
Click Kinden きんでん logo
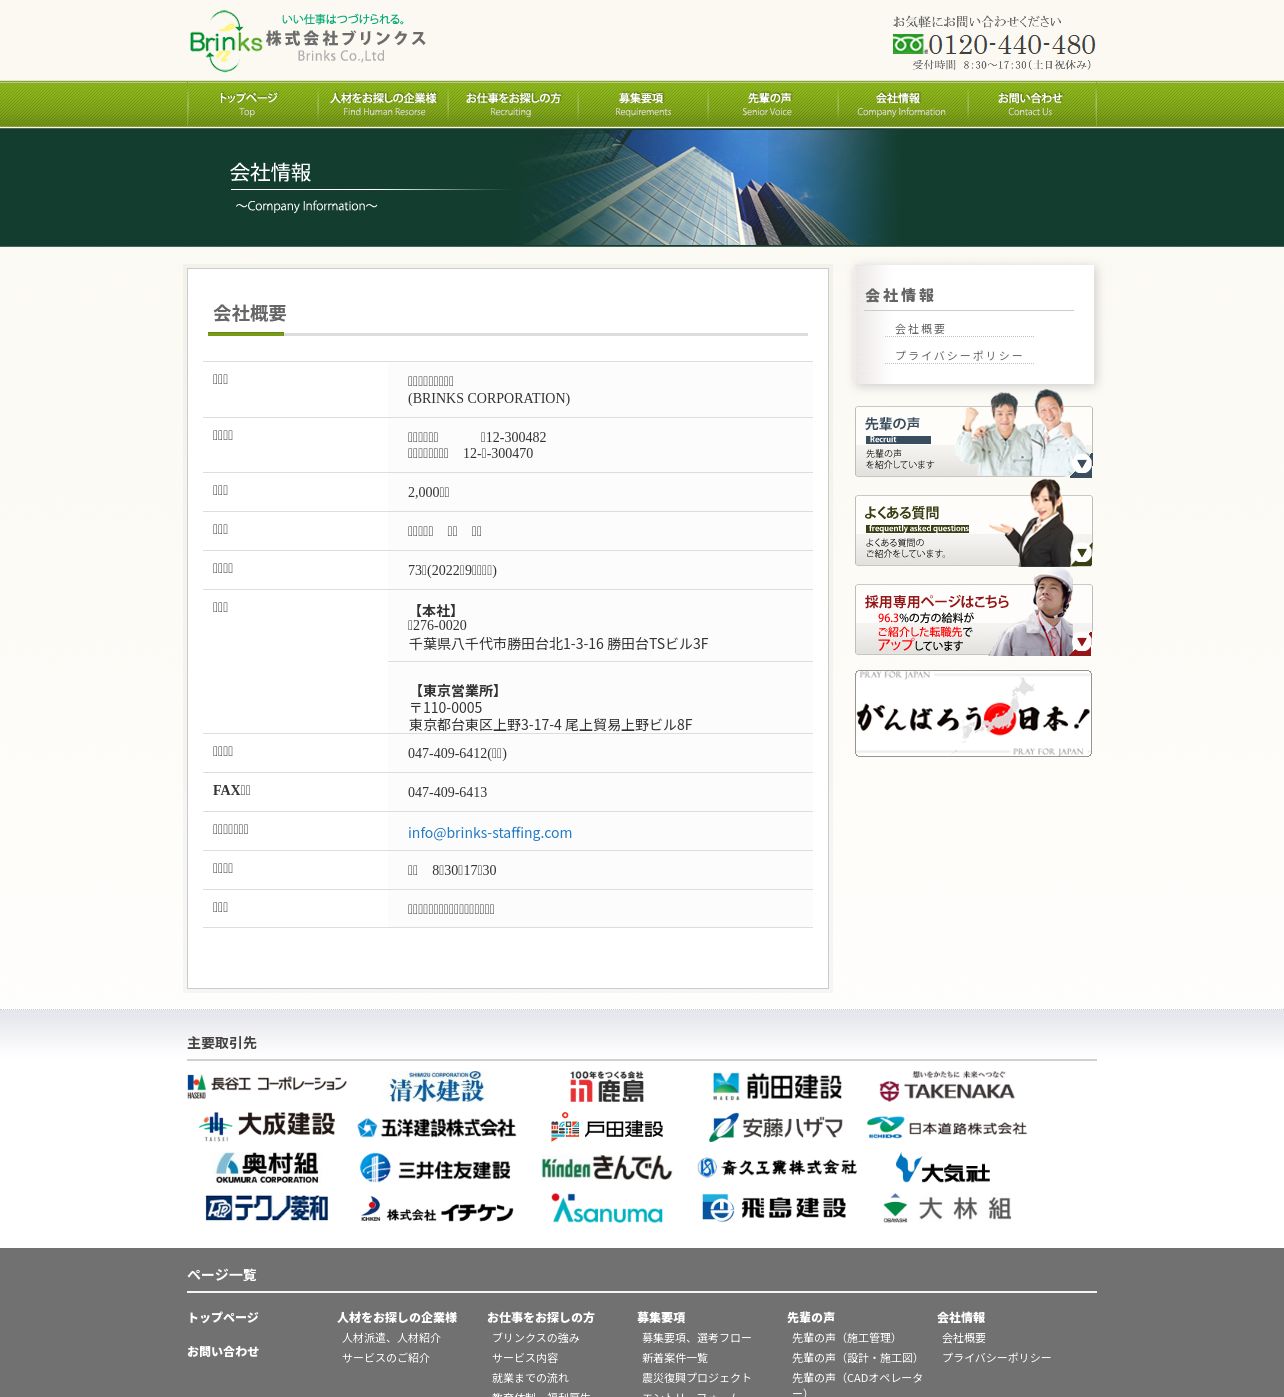tap(607, 1167)
